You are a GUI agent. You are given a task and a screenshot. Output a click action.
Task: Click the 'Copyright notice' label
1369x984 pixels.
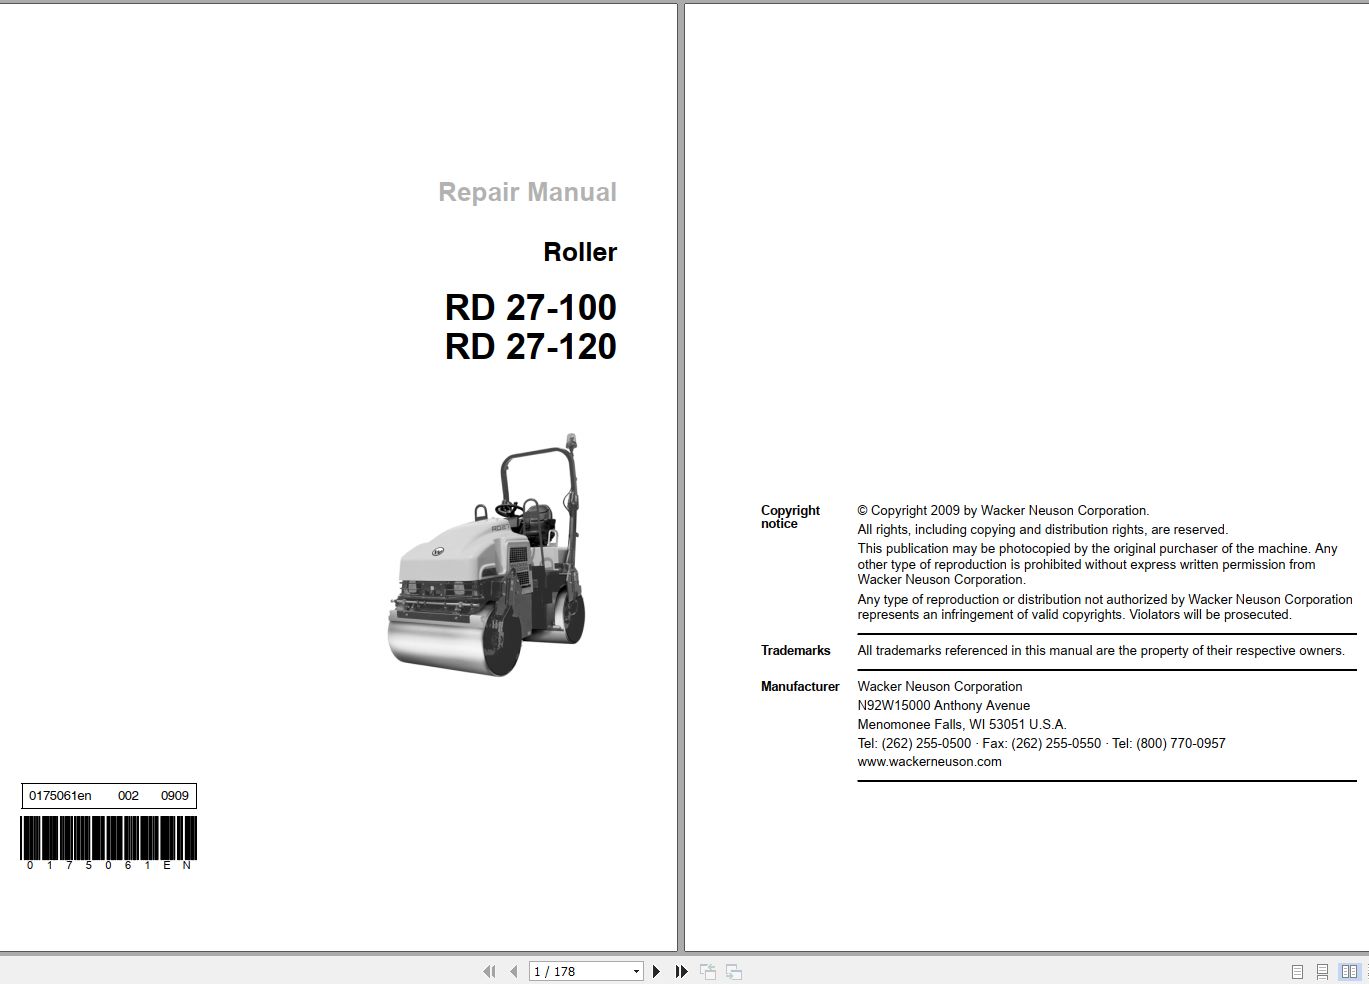pos(790,517)
